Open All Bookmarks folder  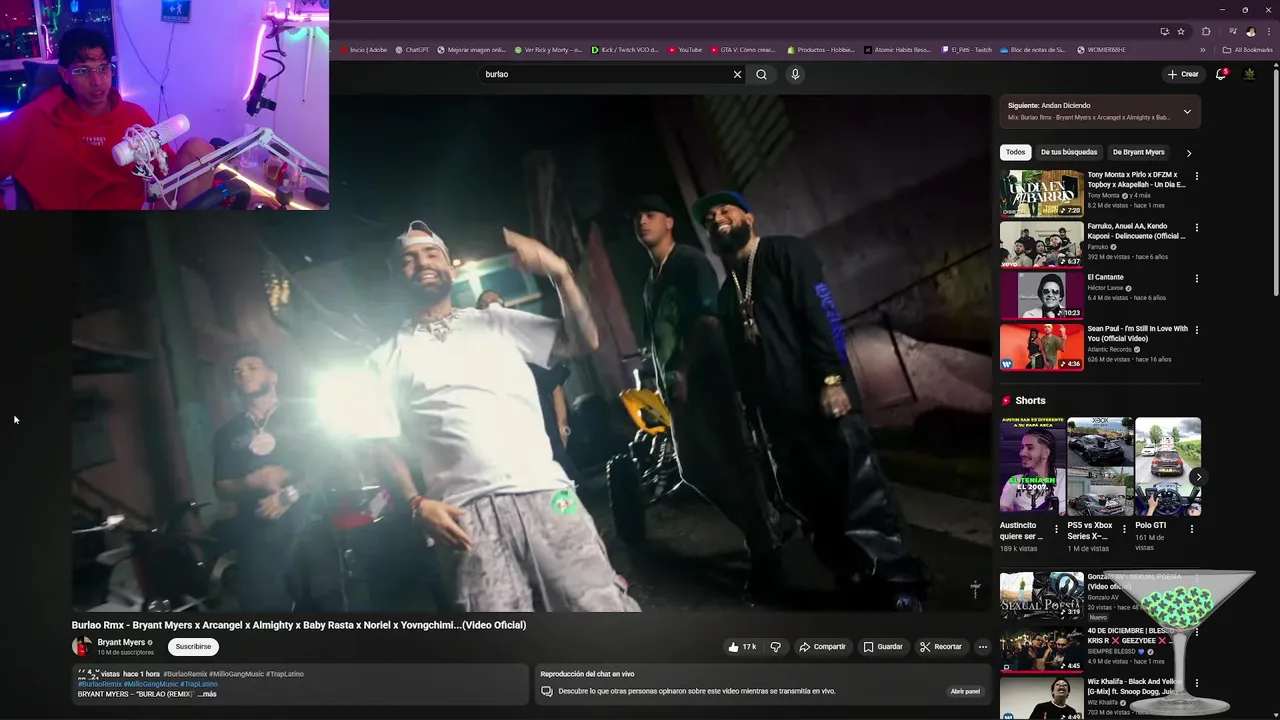pos(1246,50)
